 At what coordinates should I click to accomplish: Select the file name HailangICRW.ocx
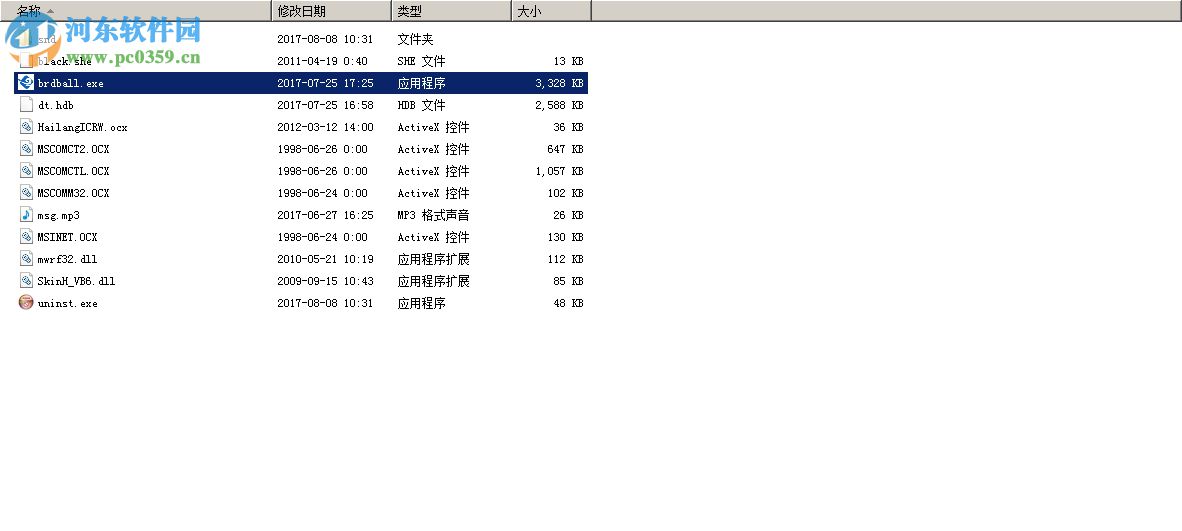click(x=83, y=127)
